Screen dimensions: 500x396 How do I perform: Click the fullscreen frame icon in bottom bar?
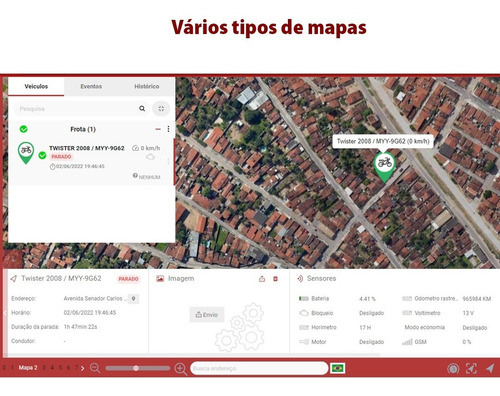[x=471, y=368]
